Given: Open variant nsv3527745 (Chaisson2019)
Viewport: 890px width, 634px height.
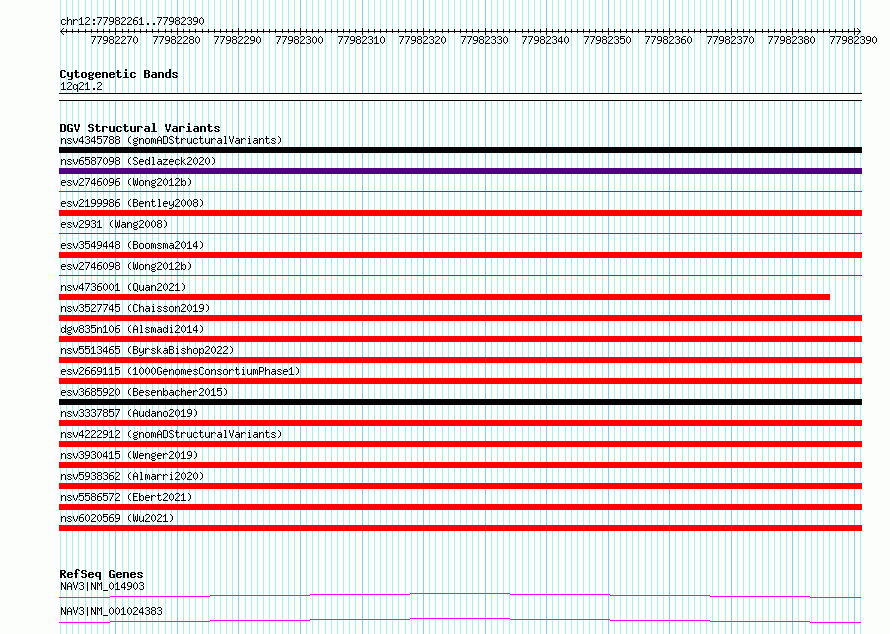Looking at the screenshot, I should pyautogui.click(x=135, y=308).
